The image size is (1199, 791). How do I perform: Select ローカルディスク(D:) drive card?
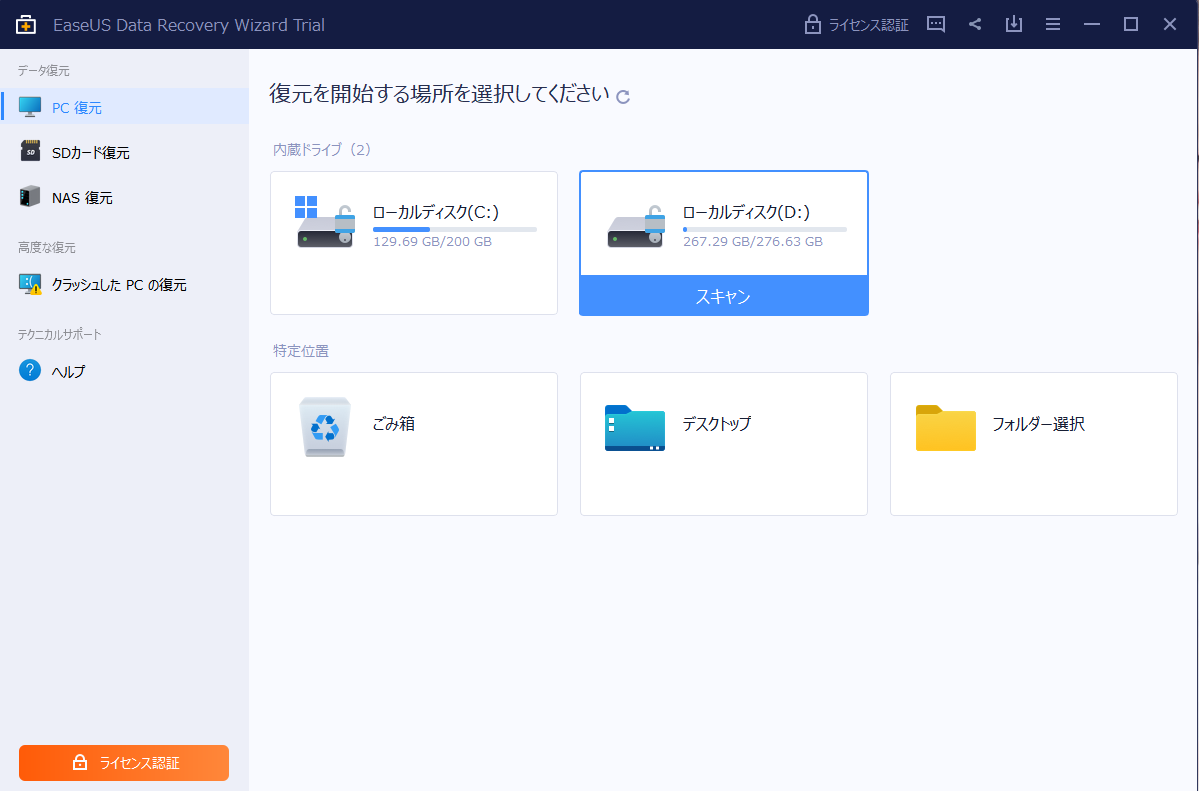pyautogui.click(x=723, y=243)
